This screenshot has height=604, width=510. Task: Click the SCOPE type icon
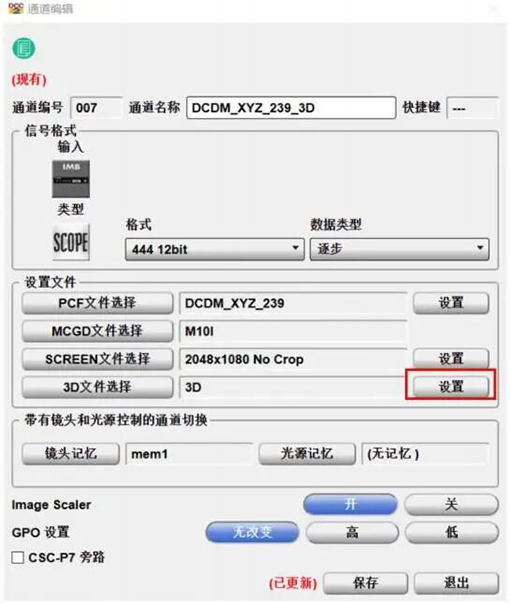click(x=71, y=242)
